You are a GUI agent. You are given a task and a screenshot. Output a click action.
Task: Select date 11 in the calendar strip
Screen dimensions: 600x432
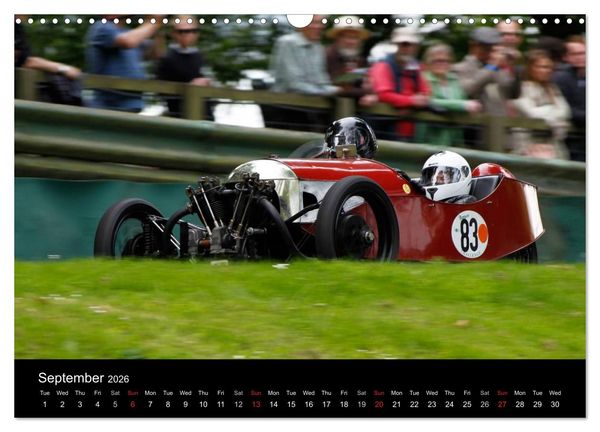221,404
